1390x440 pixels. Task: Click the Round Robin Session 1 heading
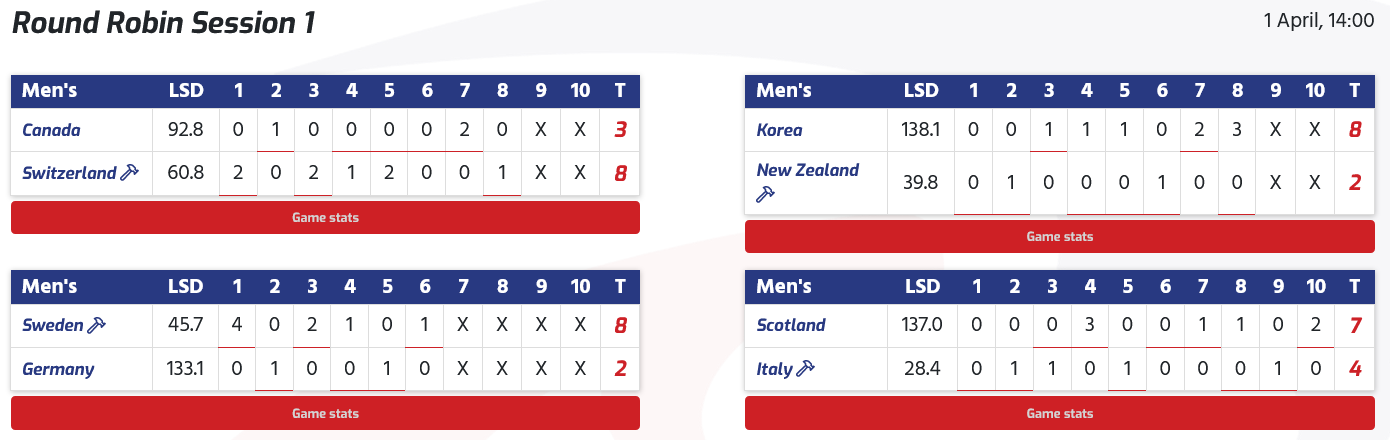point(164,23)
